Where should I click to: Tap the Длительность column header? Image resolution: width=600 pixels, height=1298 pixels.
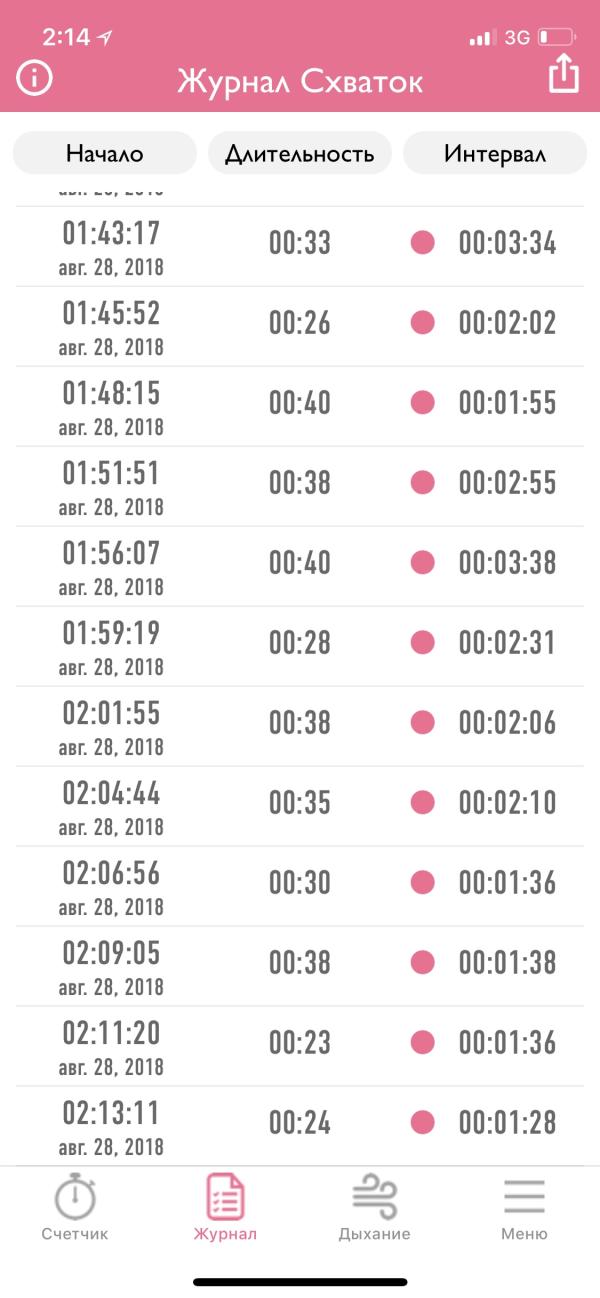point(300,154)
